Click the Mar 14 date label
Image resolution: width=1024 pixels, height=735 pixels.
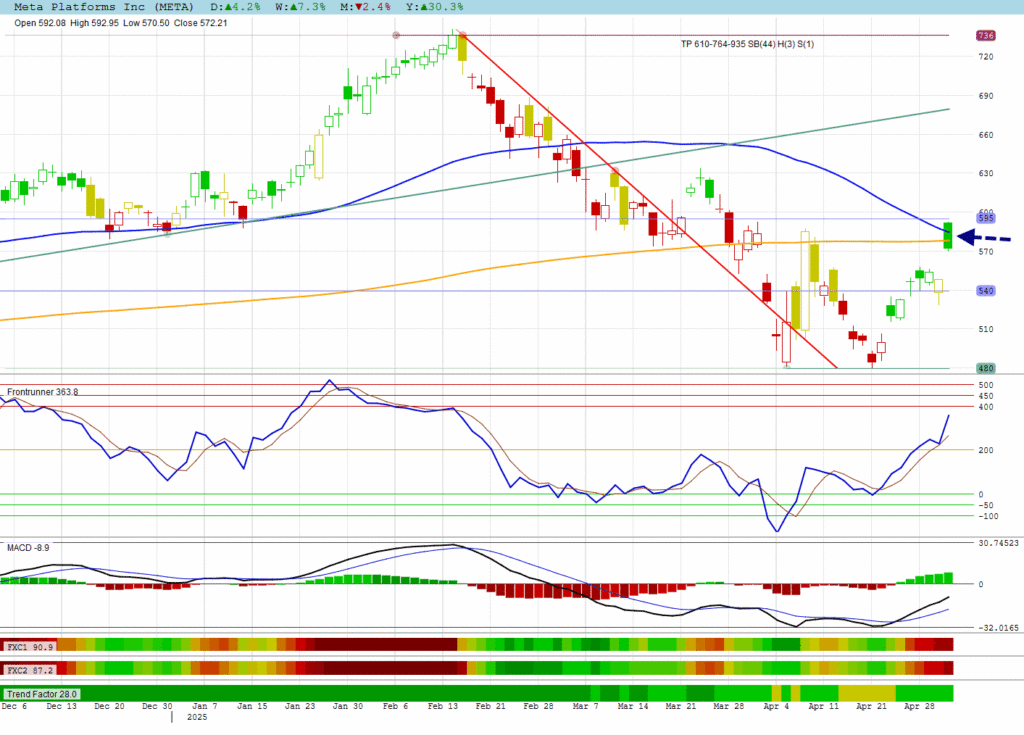click(x=633, y=706)
